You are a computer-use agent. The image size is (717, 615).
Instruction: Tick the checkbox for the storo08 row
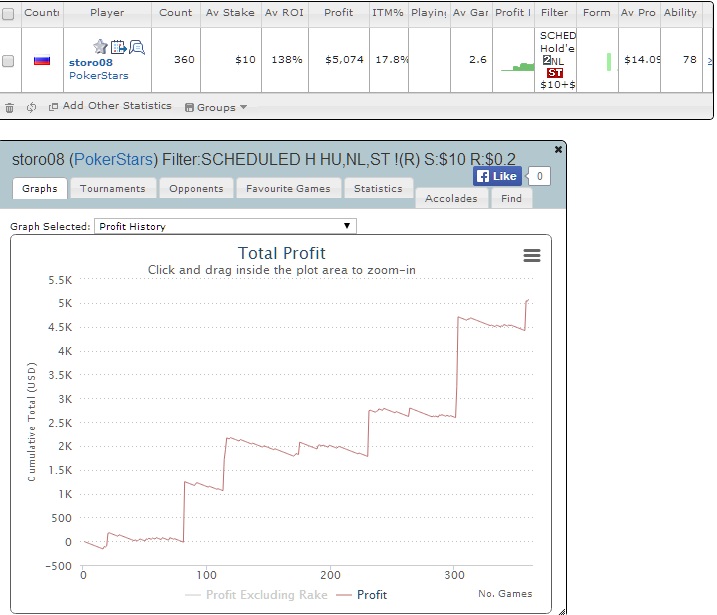click(x=8, y=61)
